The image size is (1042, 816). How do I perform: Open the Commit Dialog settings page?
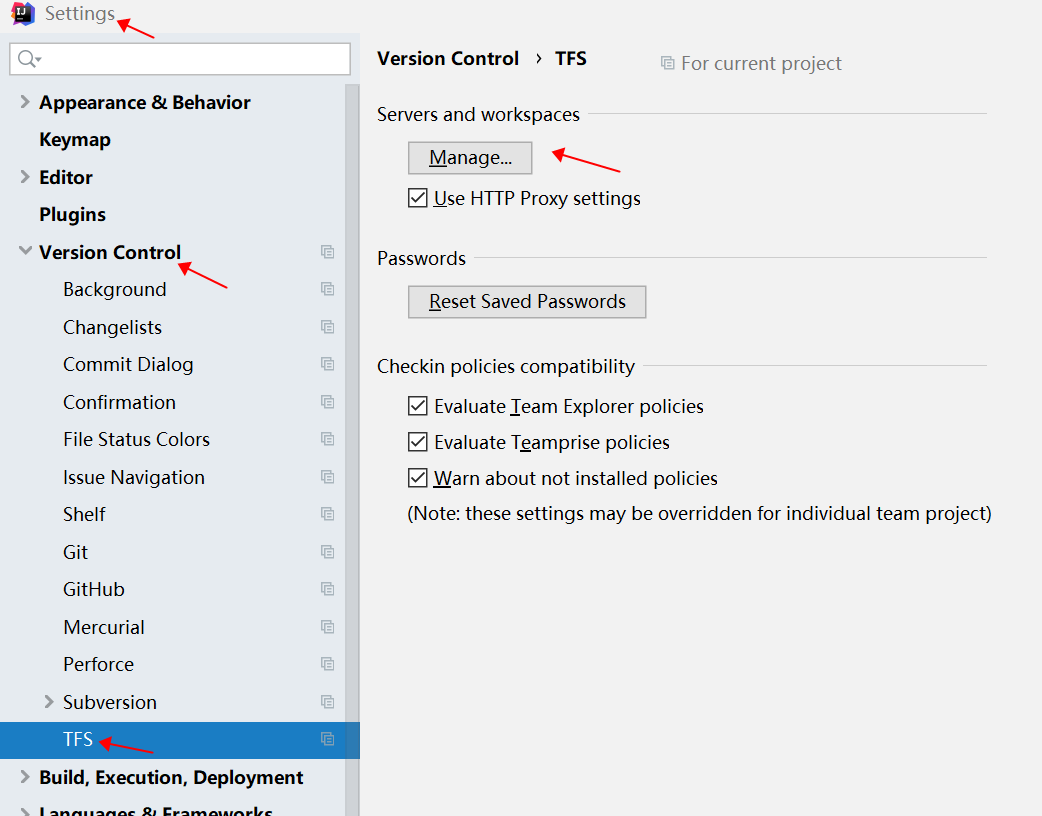[128, 364]
